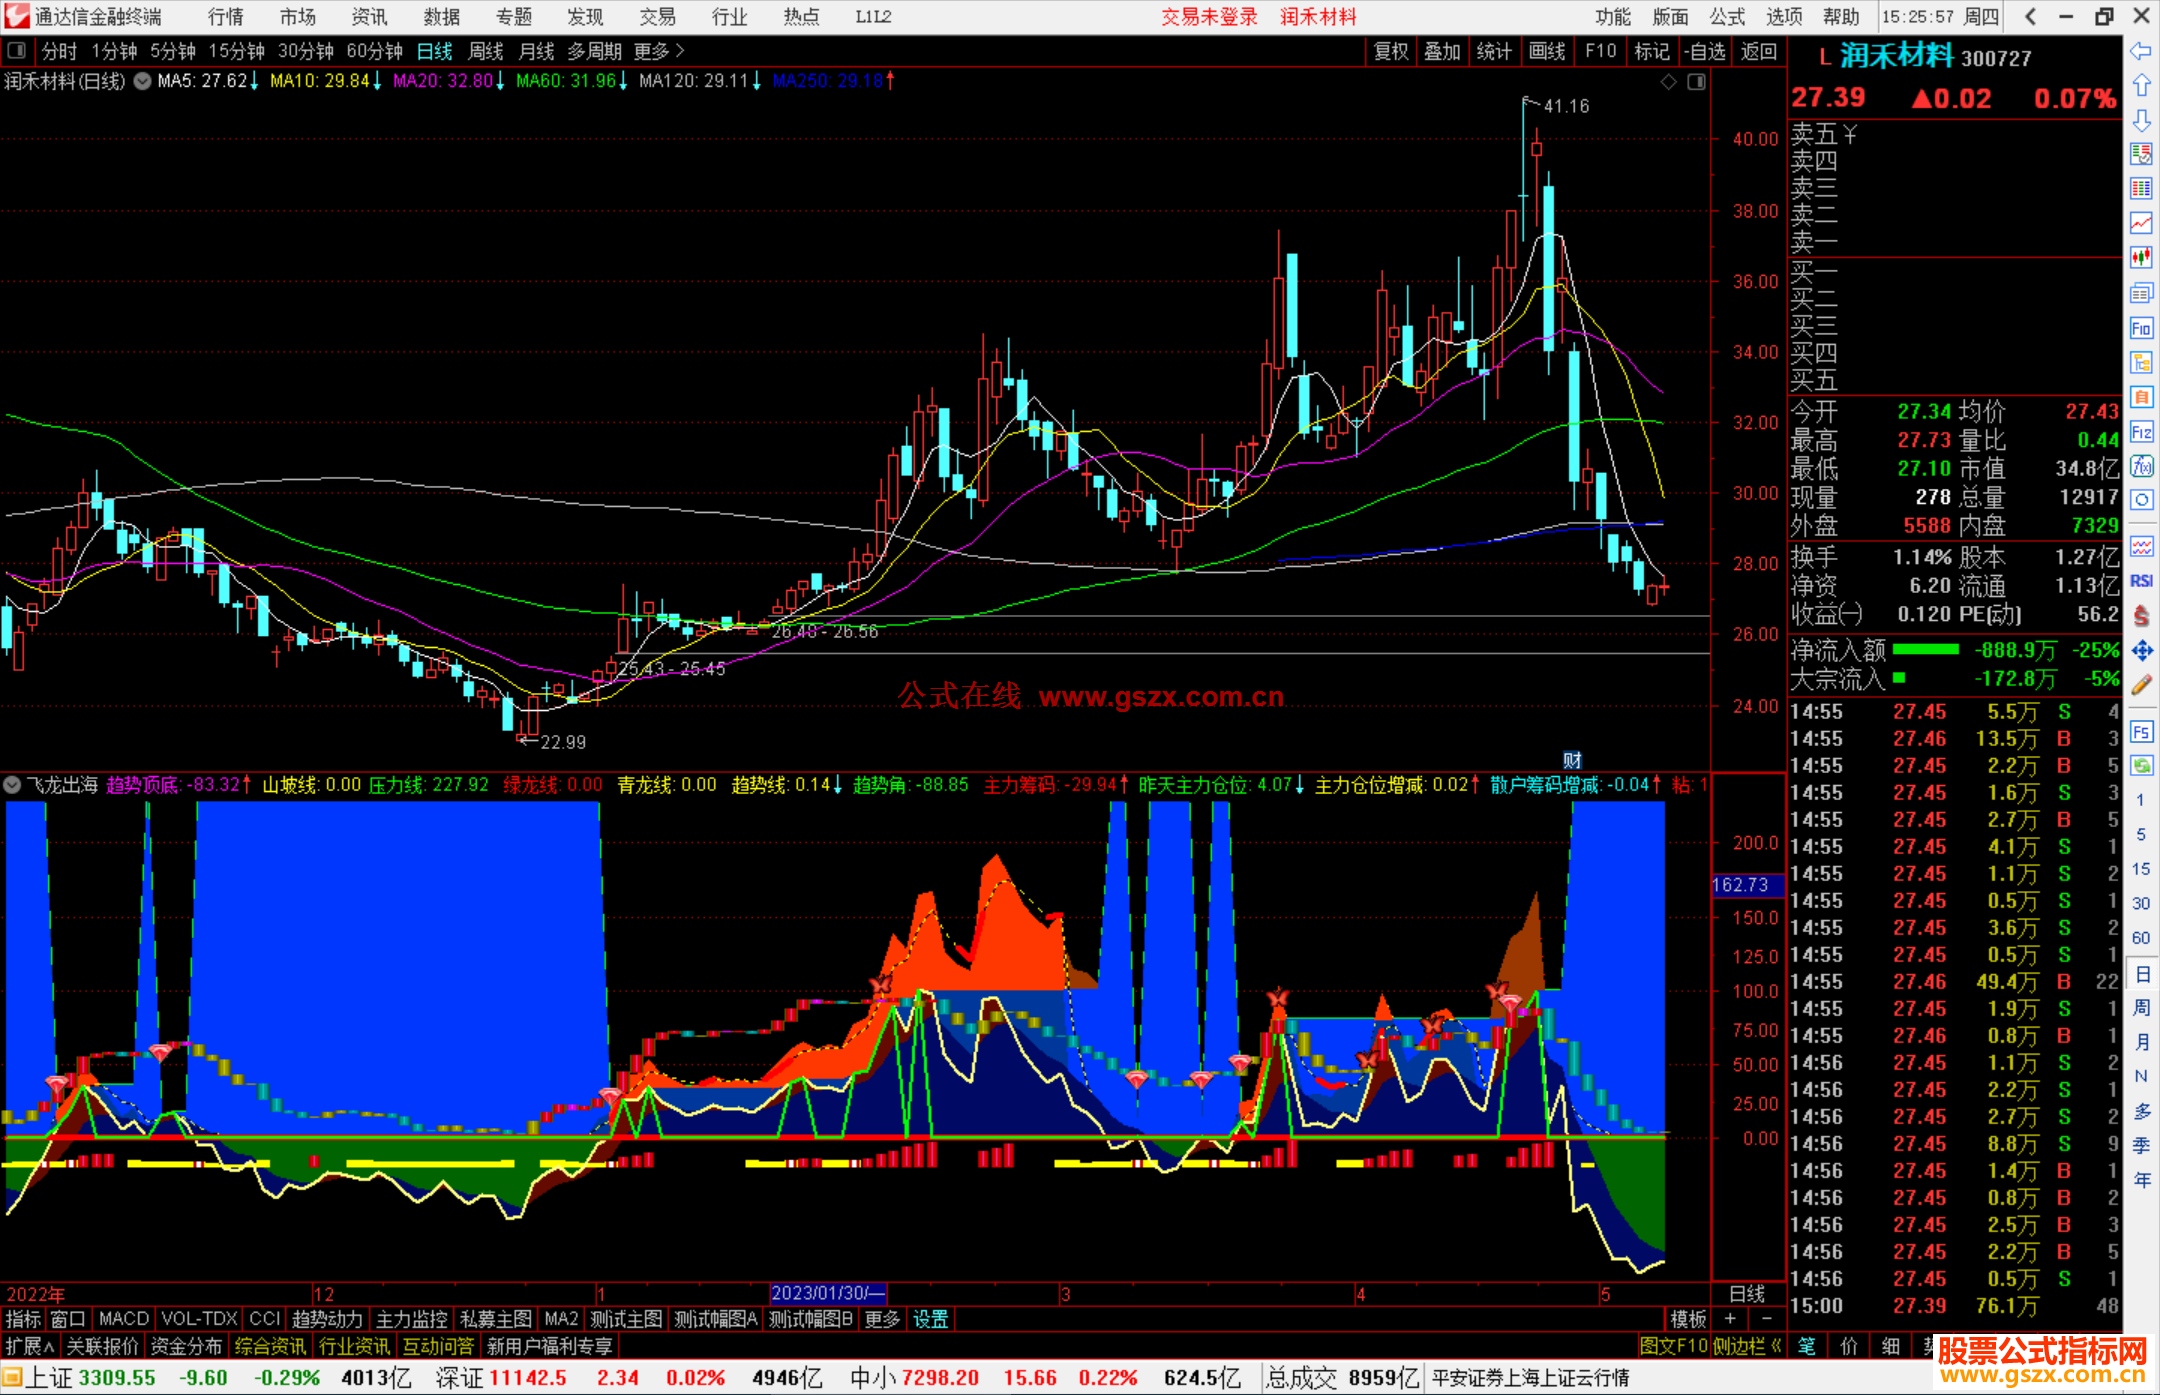2160x1395 pixels.
Task: Click the F12 icon in sidebar
Action: pos(2141,432)
